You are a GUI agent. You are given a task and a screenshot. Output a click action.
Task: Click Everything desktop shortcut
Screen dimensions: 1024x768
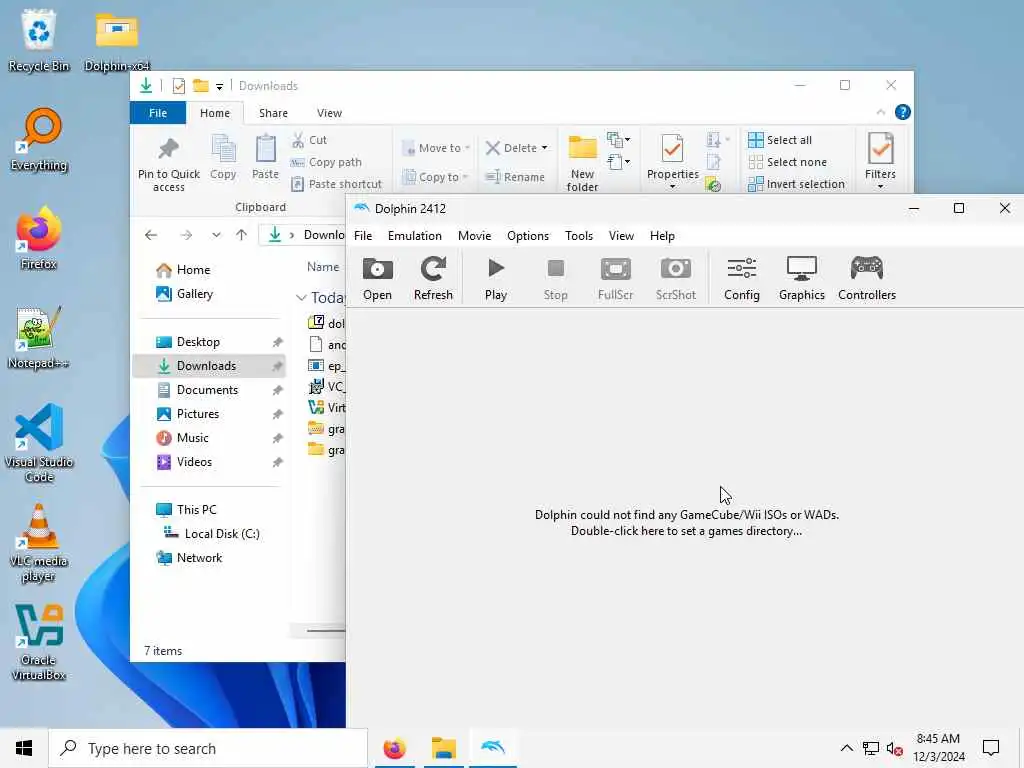(x=39, y=140)
